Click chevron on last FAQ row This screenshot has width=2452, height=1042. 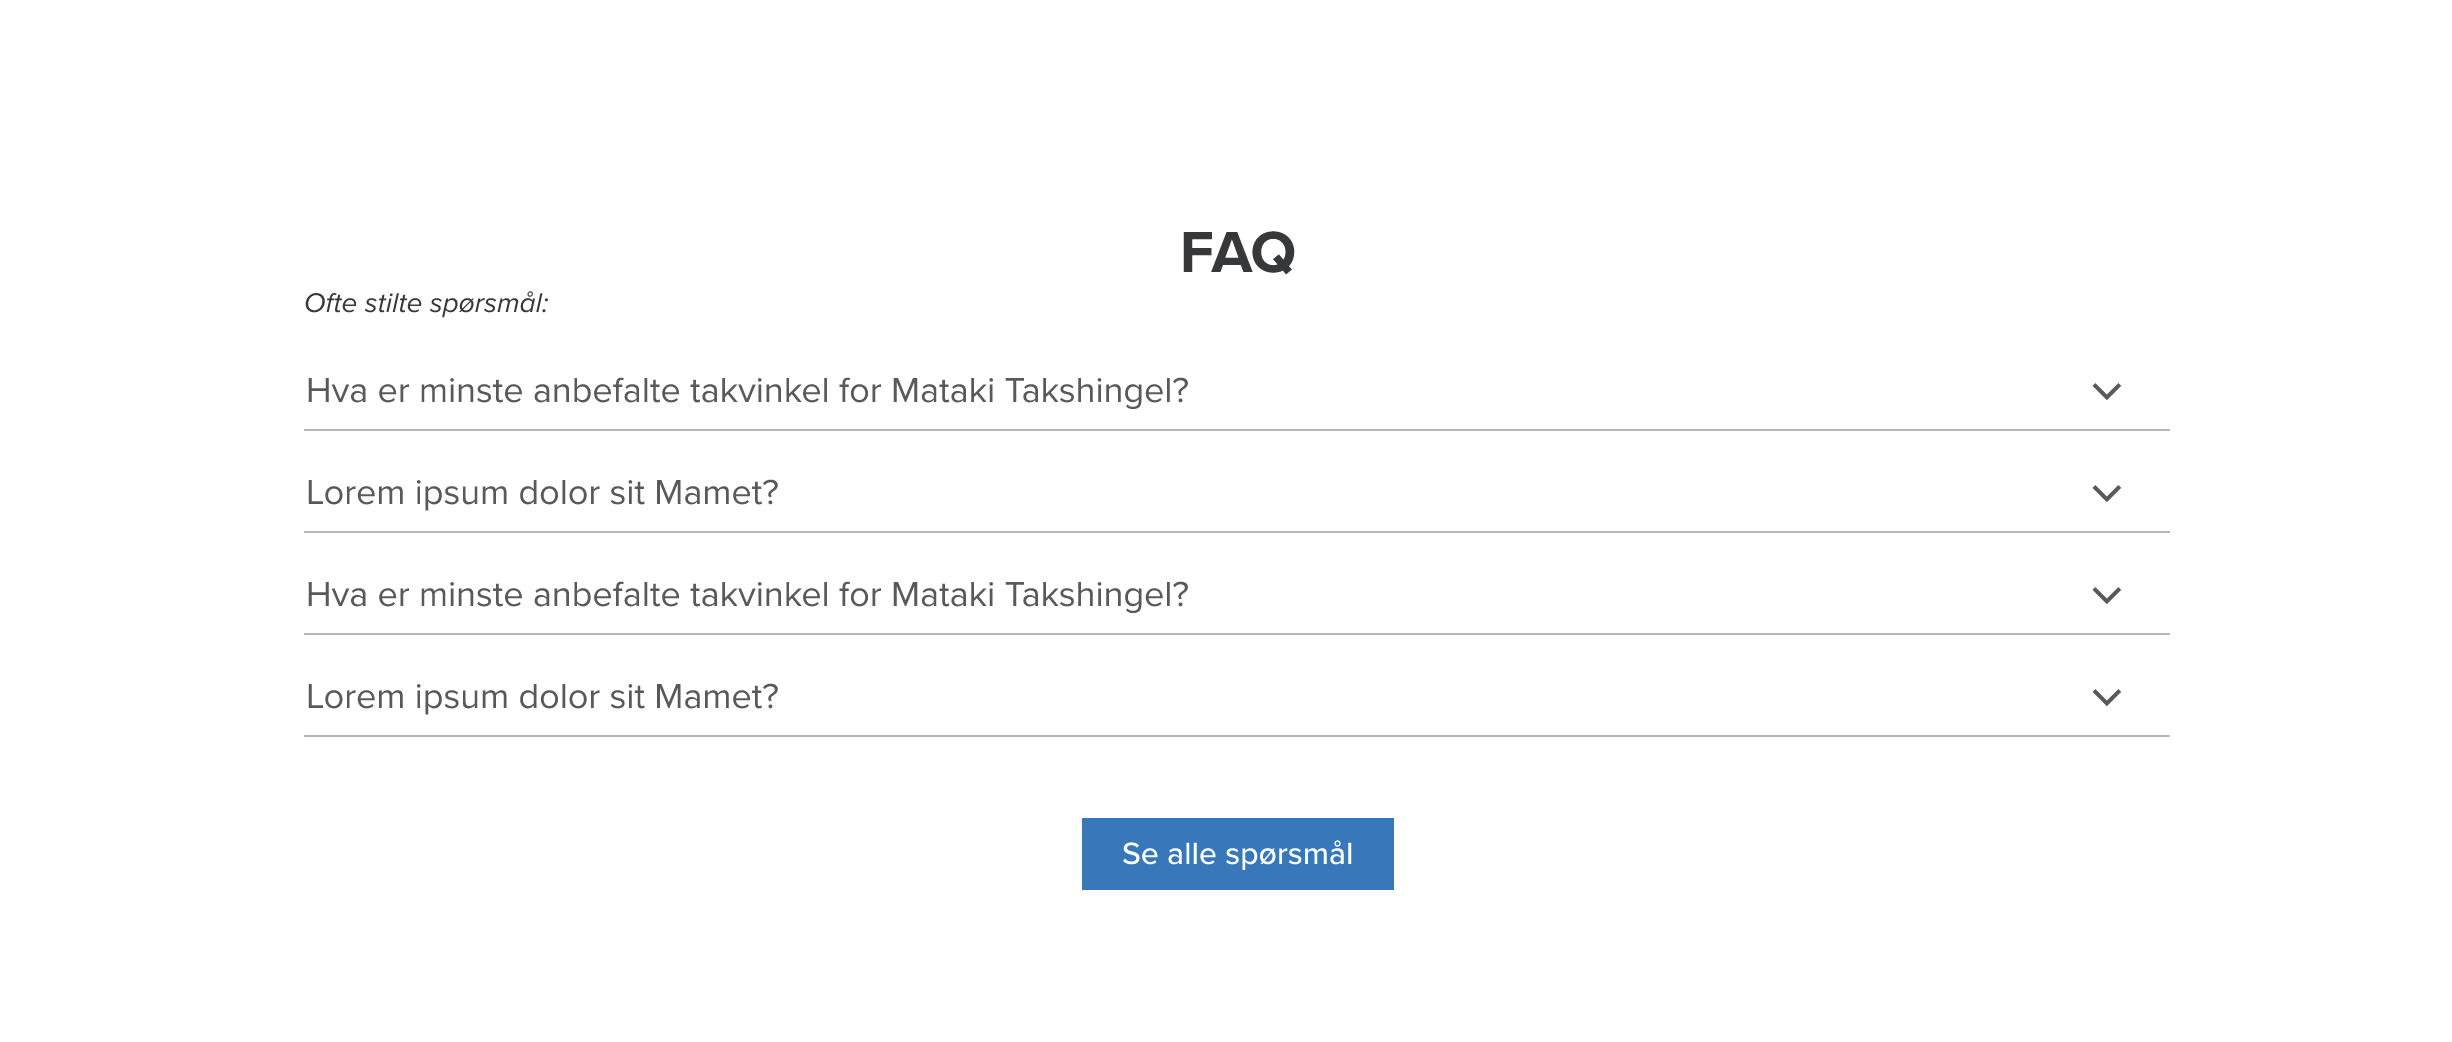point(2106,697)
